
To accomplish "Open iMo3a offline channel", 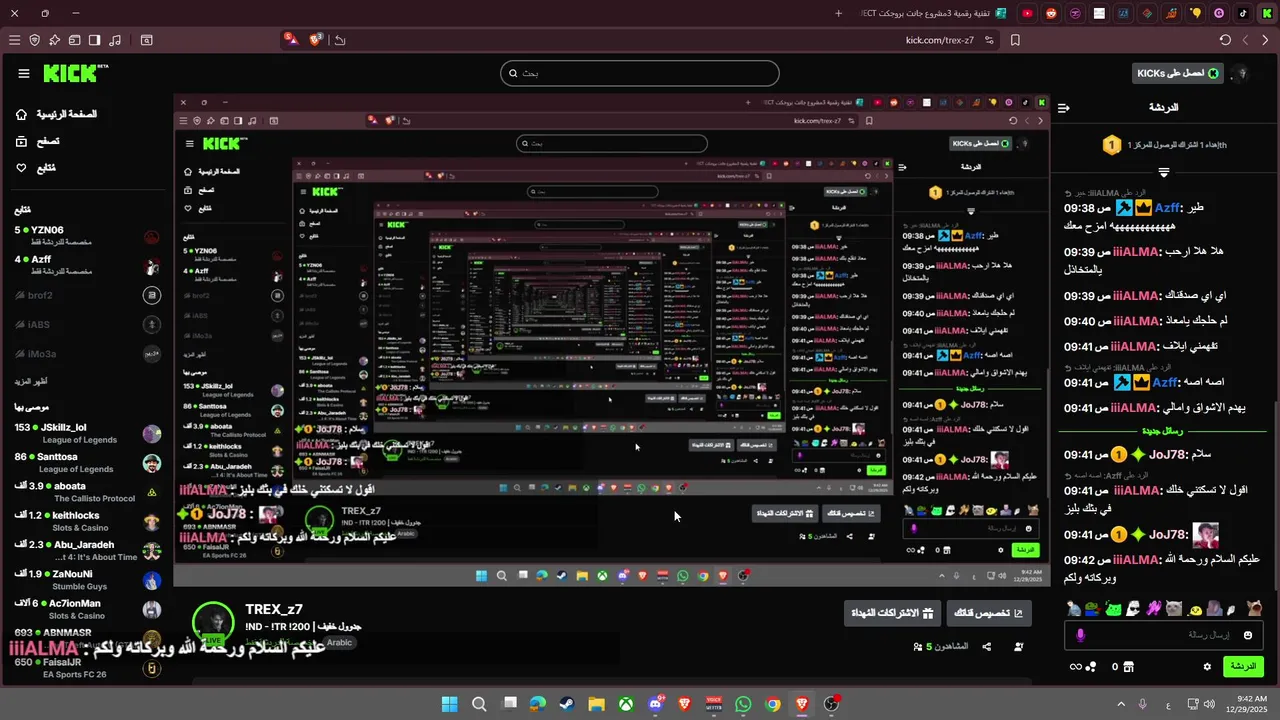I will pos(86,353).
